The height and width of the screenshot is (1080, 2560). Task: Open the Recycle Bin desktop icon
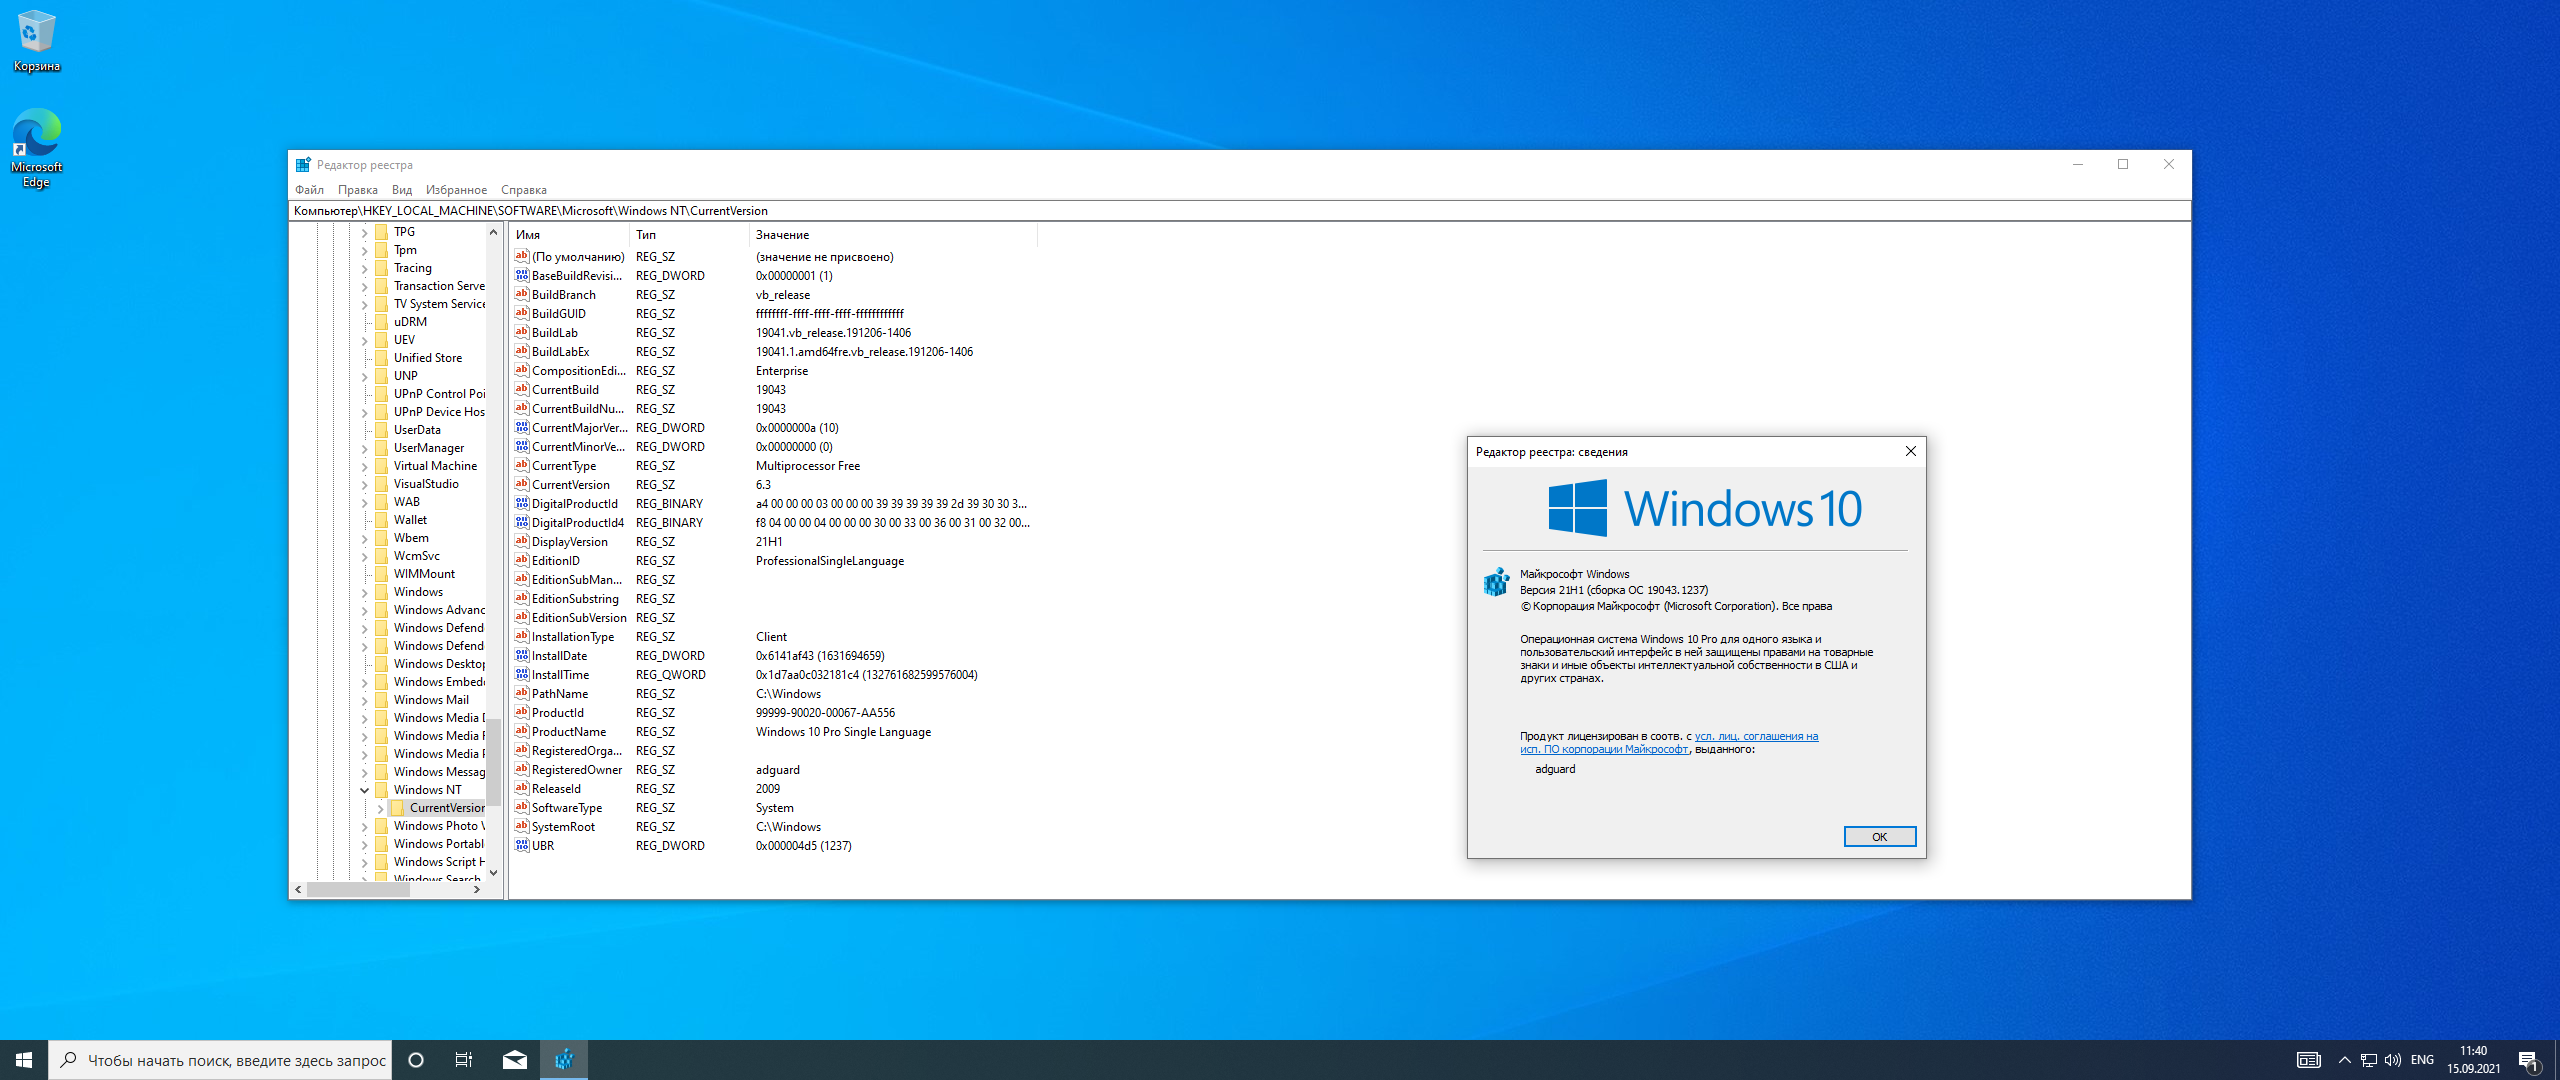click(x=36, y=42)
